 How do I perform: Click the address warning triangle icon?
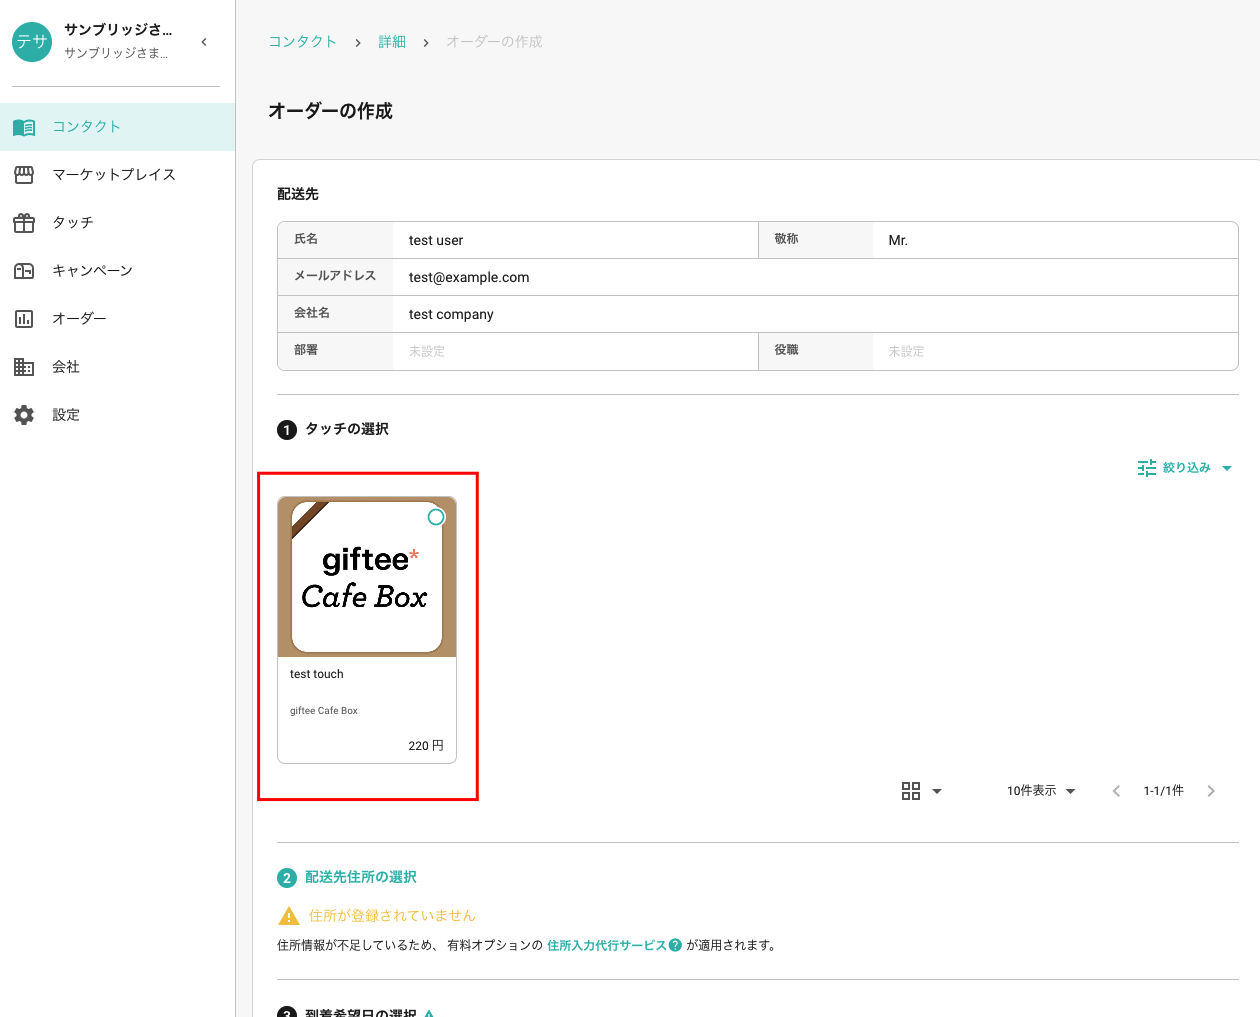[289, 916]
